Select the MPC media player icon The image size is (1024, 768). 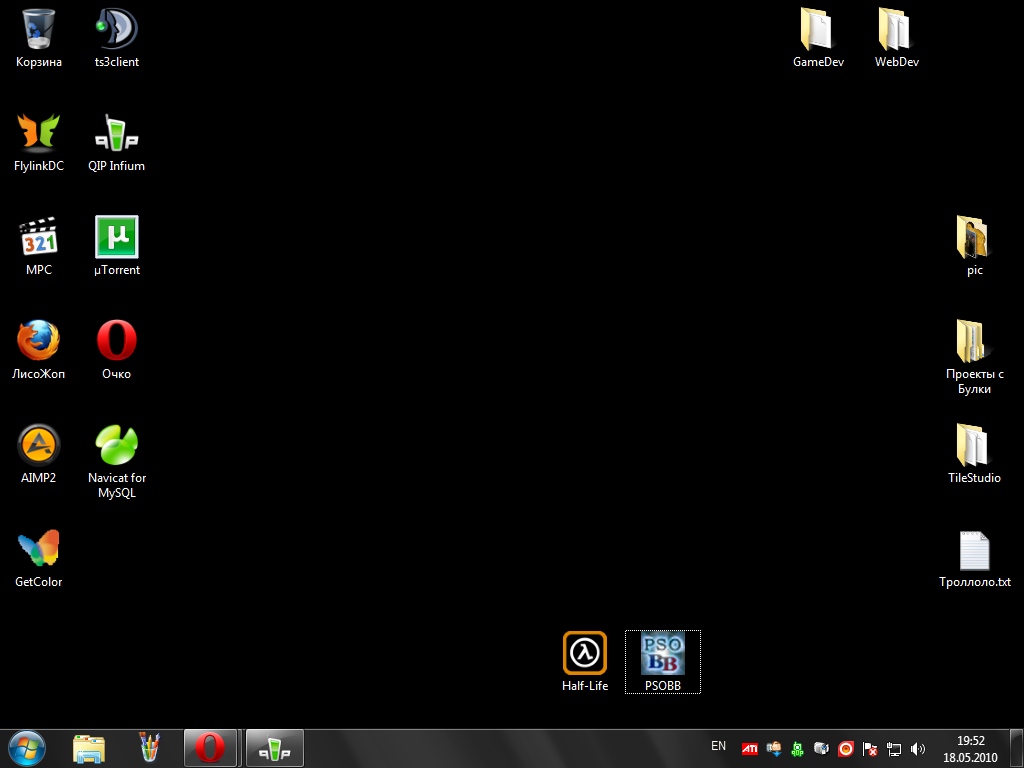39,238
